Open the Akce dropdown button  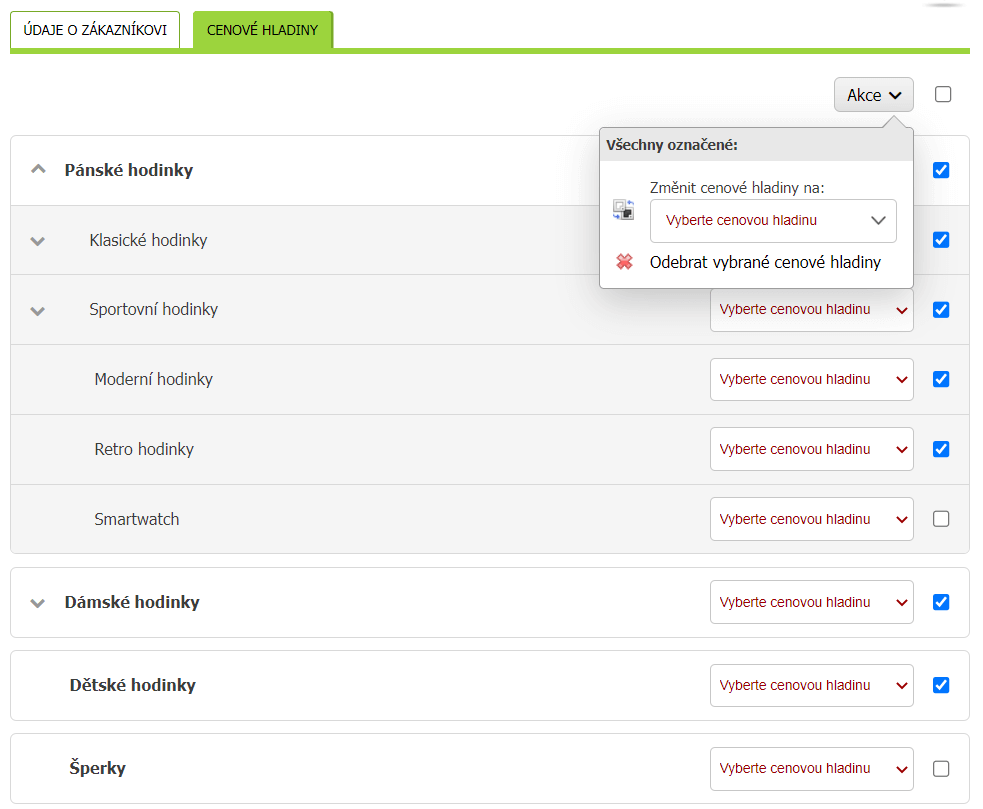[873, 95]
